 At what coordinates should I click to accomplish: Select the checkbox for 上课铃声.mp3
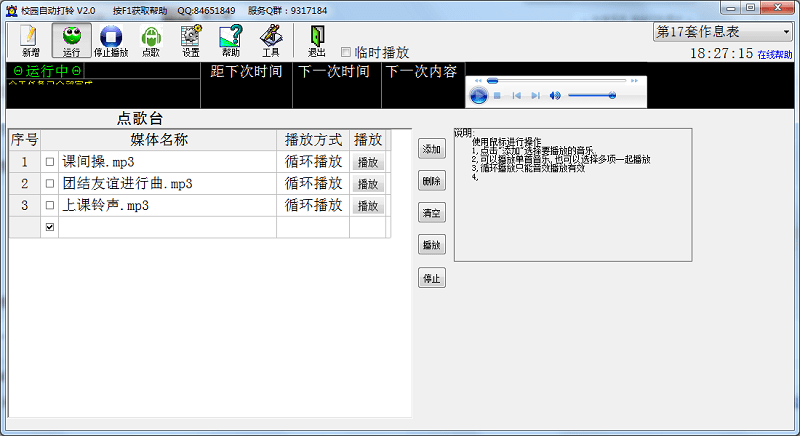(50, 206)
